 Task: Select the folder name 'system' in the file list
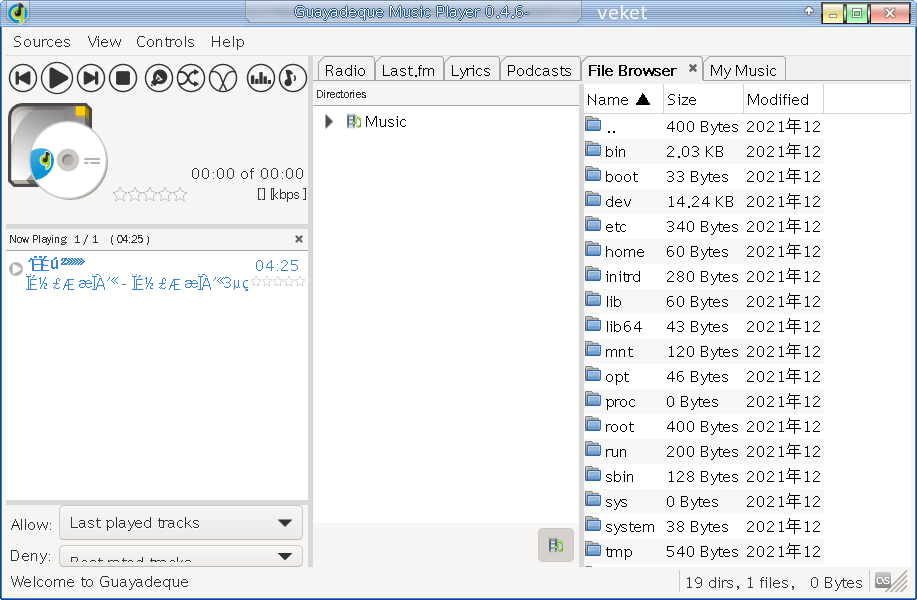click(630, 527)
